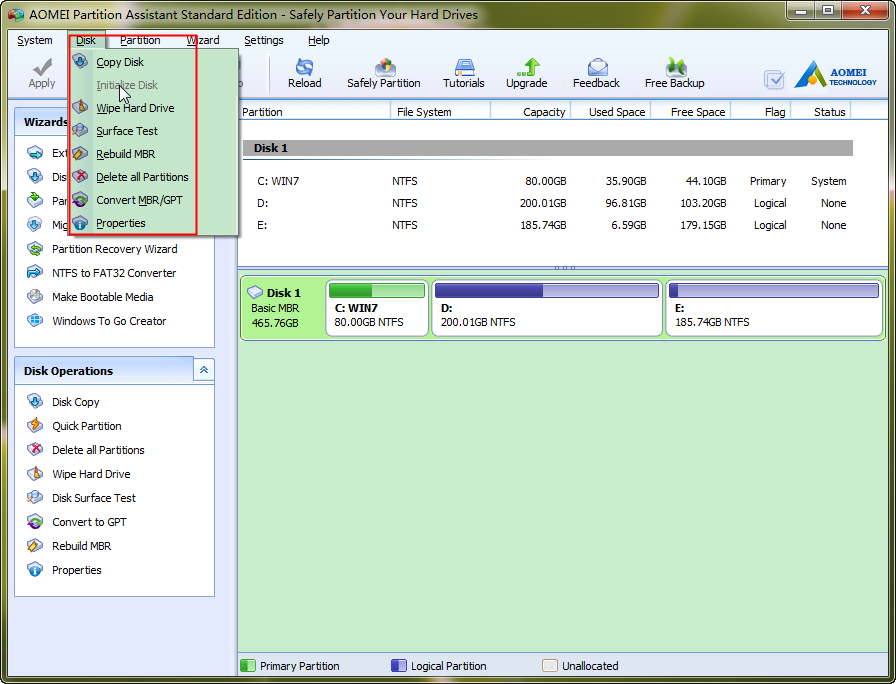Click the Disk Copy icon in Disk Operations
The height and width of the screenshot is (684, 896).
pos(35,401)
